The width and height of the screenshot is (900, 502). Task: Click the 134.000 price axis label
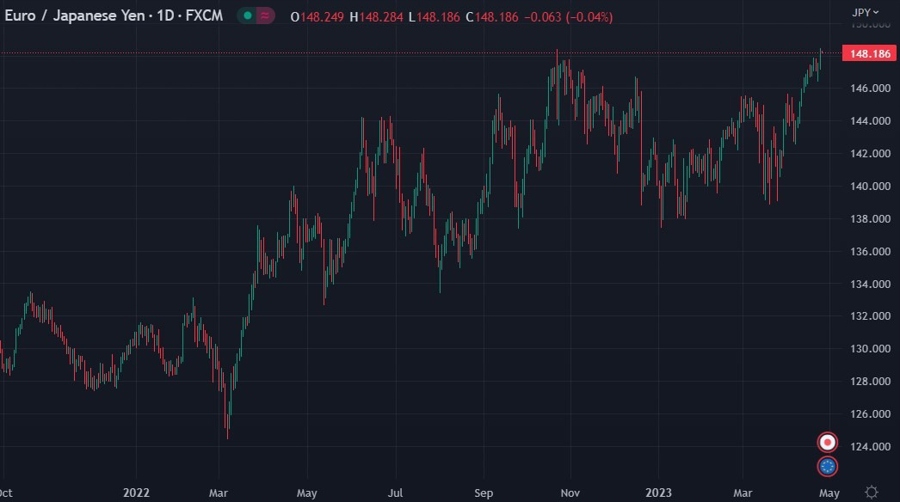[870, 285]
